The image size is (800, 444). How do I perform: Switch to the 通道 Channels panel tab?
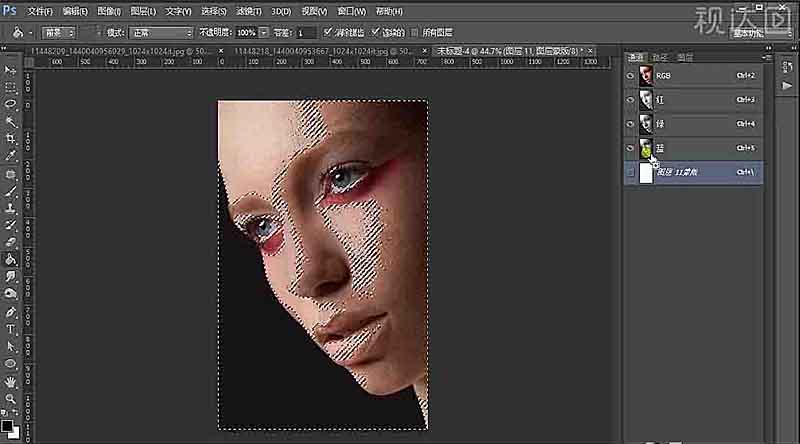(x=636, y=57)
